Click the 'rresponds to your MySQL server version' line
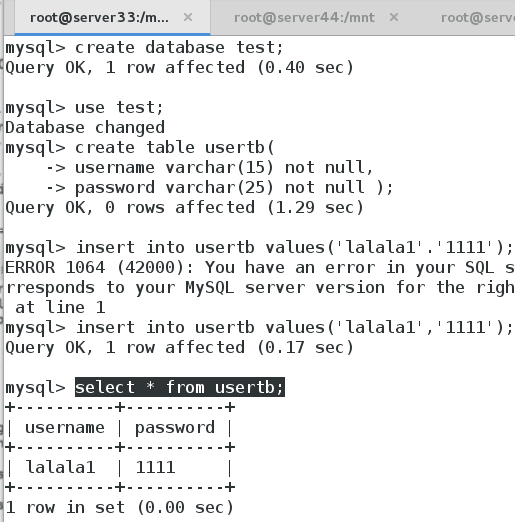The width and height of the screenshot is (515, 522). pyautogui.click(x=260, y=287)
